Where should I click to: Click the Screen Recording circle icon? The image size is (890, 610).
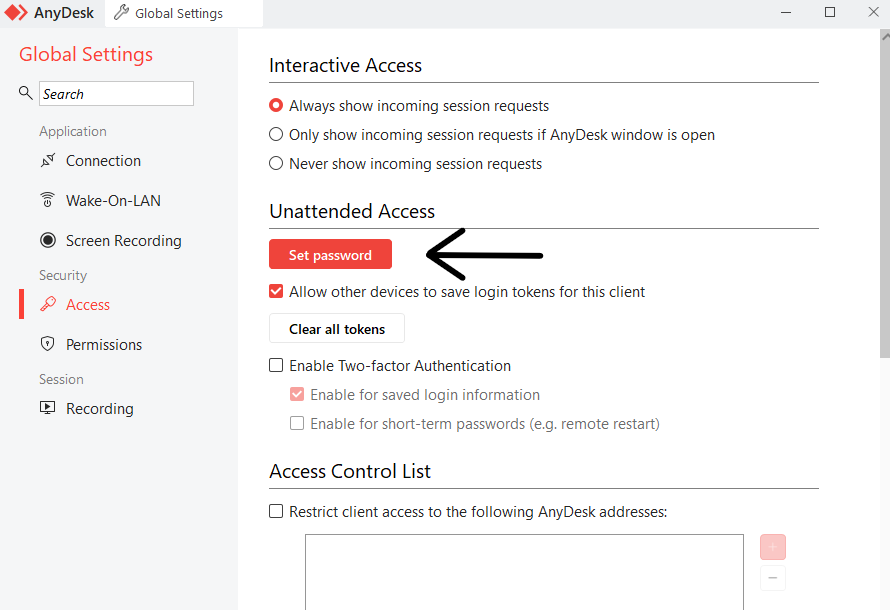pyautogui.click(x=48, y=241)
